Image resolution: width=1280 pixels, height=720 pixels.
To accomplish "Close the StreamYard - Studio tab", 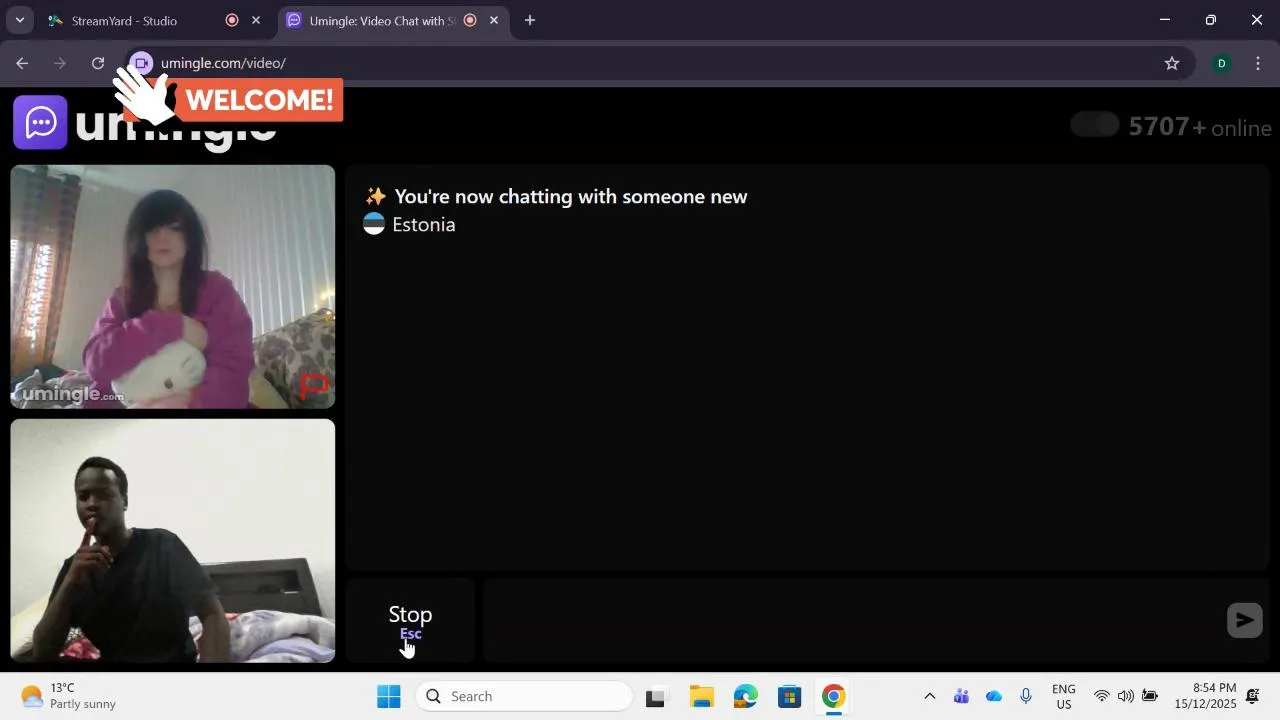I will point(256,20).
